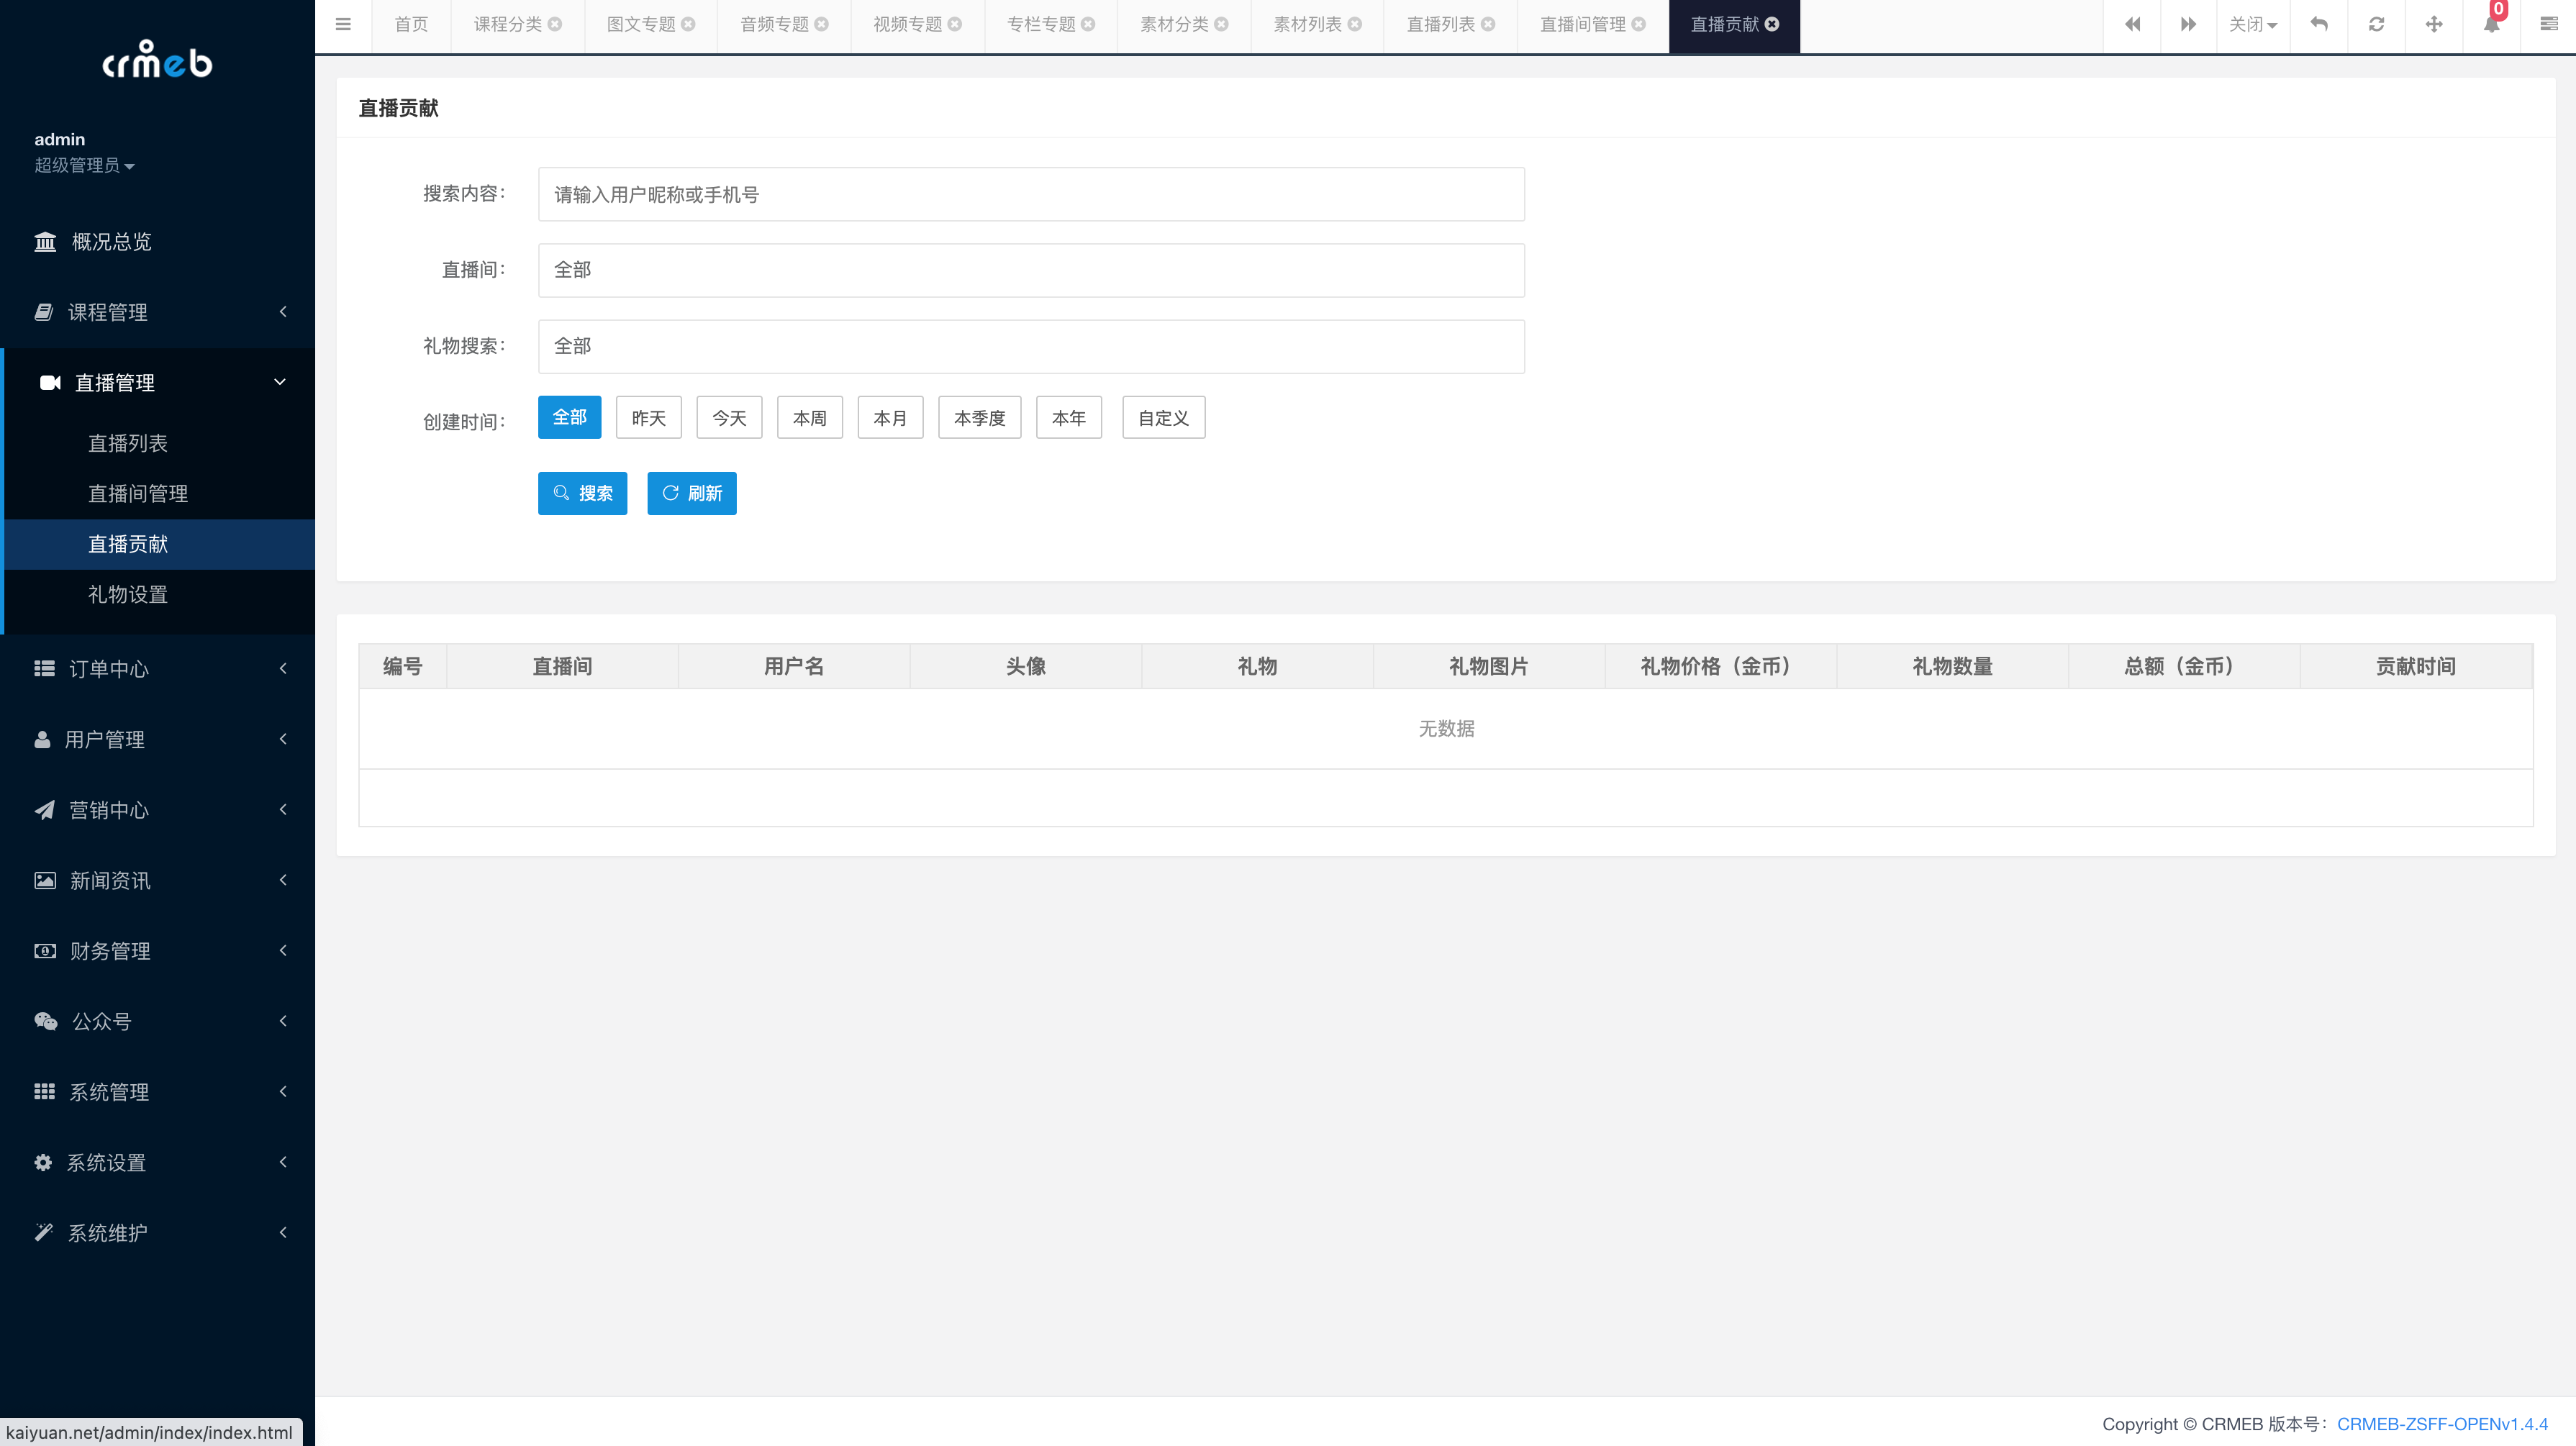This screenshot has width=2576, height=1446.
Task: Select 本月 time filter
Action: pyautogui.click(x=890, y=417)
